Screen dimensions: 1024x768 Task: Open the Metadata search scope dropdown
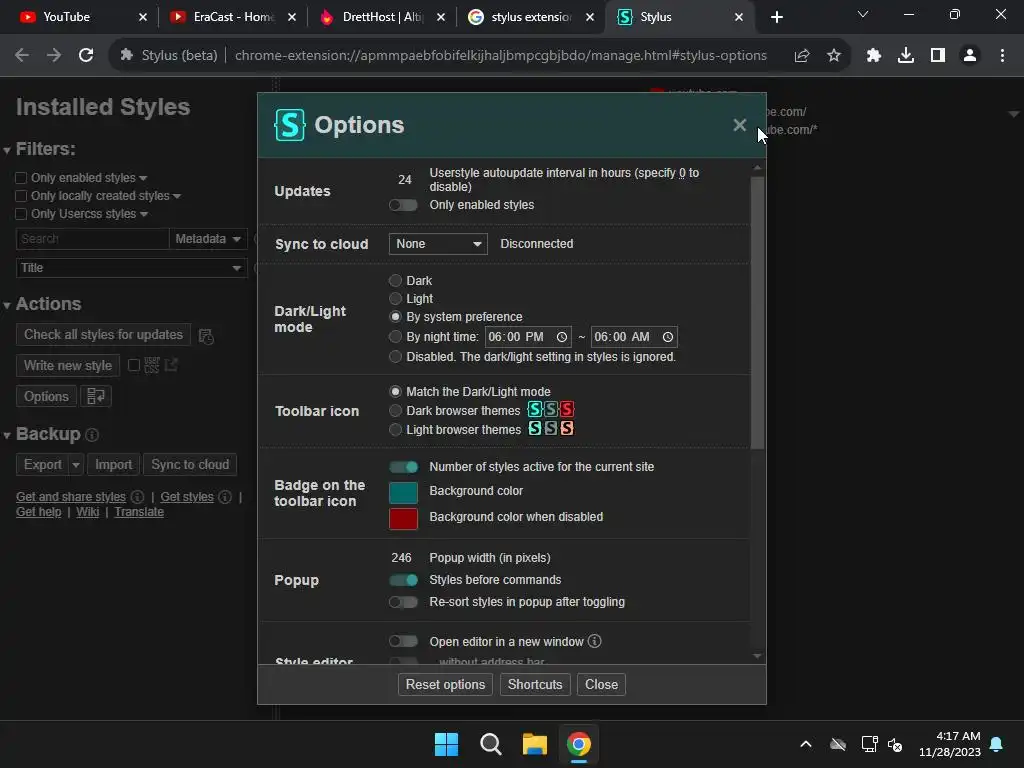pos(208,239)
